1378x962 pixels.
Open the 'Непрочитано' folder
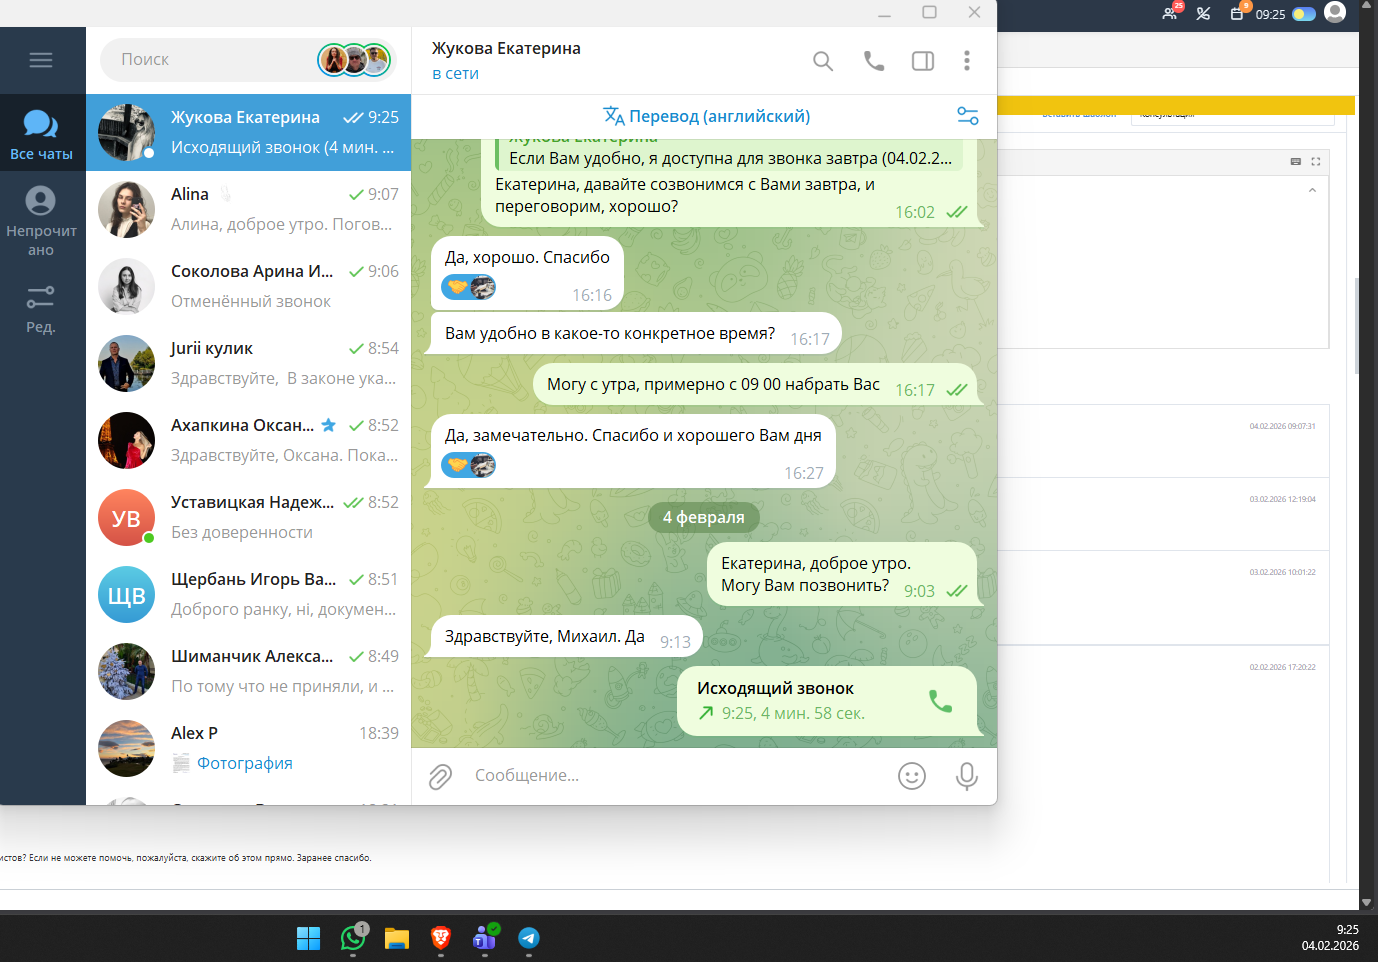(x=41, y=222)
